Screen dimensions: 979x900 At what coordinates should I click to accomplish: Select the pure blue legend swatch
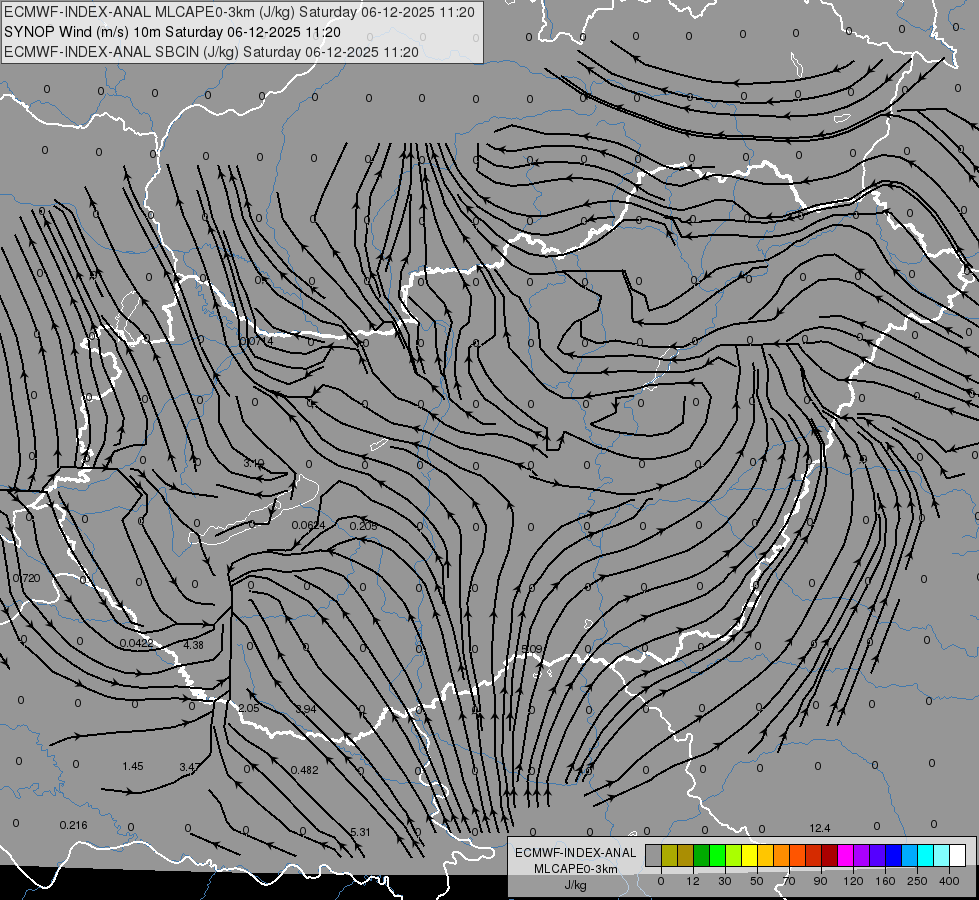893,855
